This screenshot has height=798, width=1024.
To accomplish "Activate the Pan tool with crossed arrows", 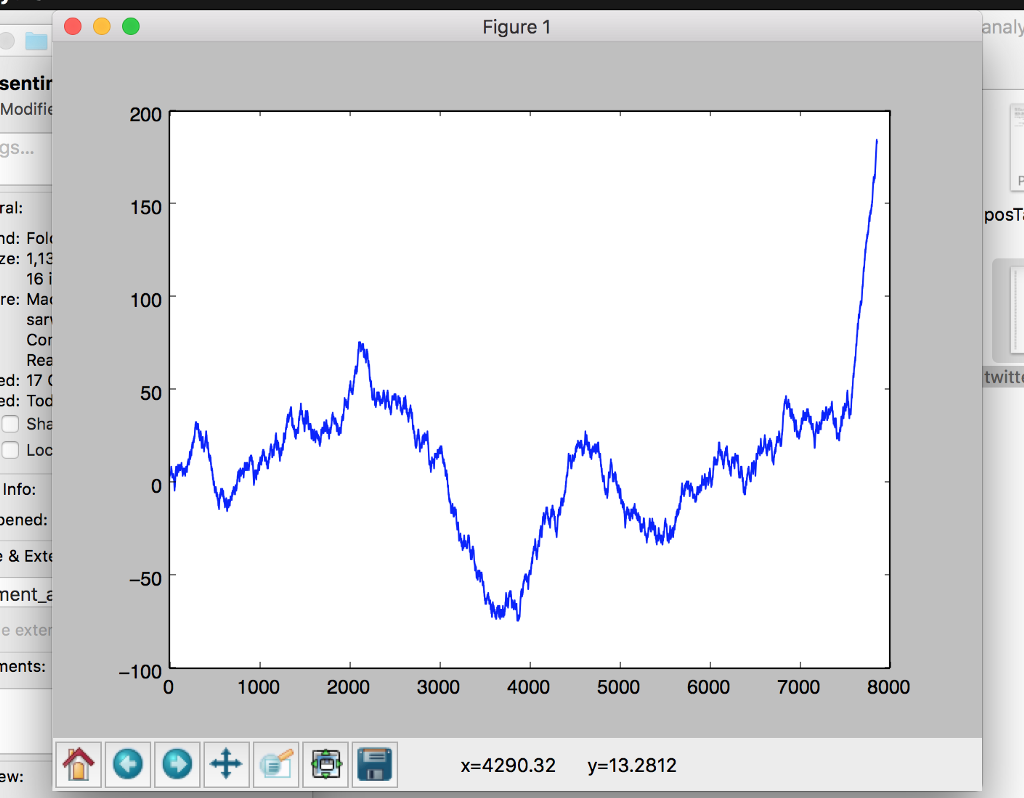I will [x=226, y=765].
